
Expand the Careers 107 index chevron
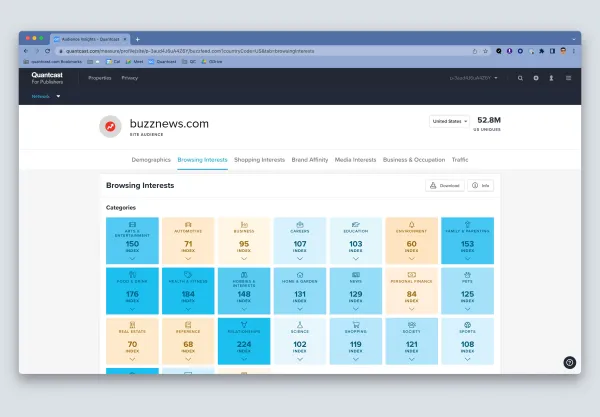point(300,259)
